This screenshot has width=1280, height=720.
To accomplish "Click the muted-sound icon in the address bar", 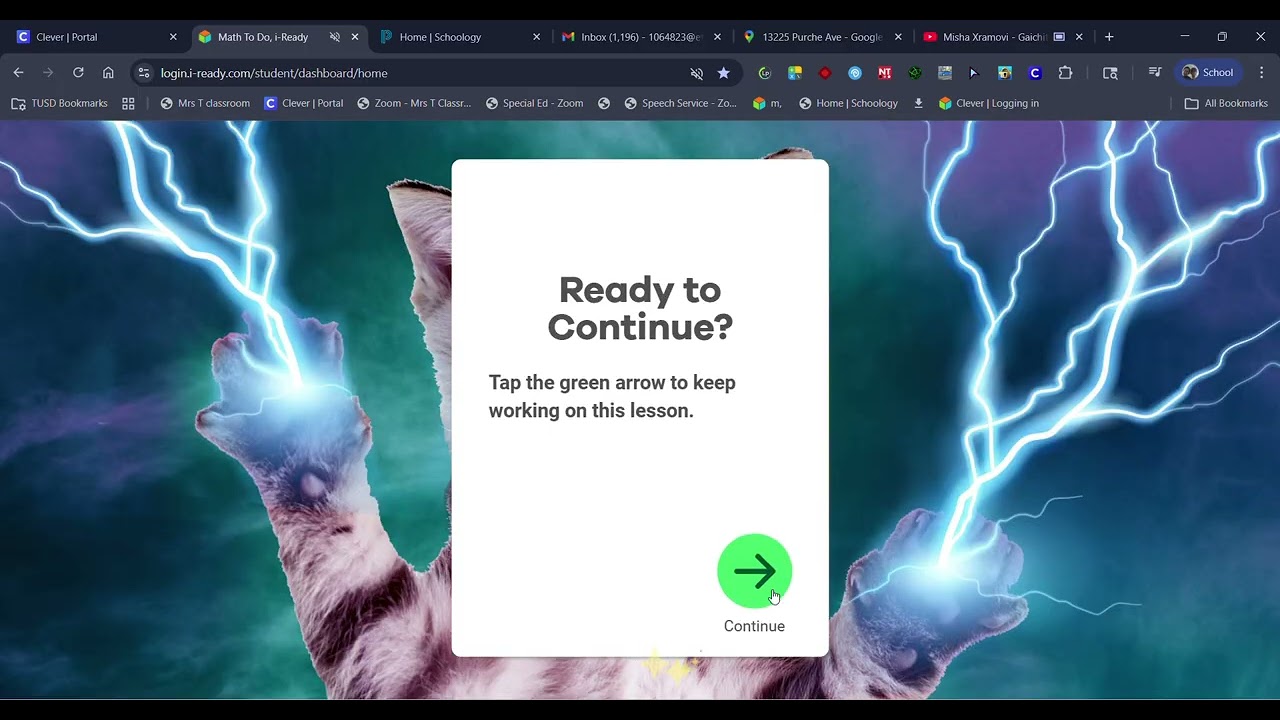I will coord(697,73).
